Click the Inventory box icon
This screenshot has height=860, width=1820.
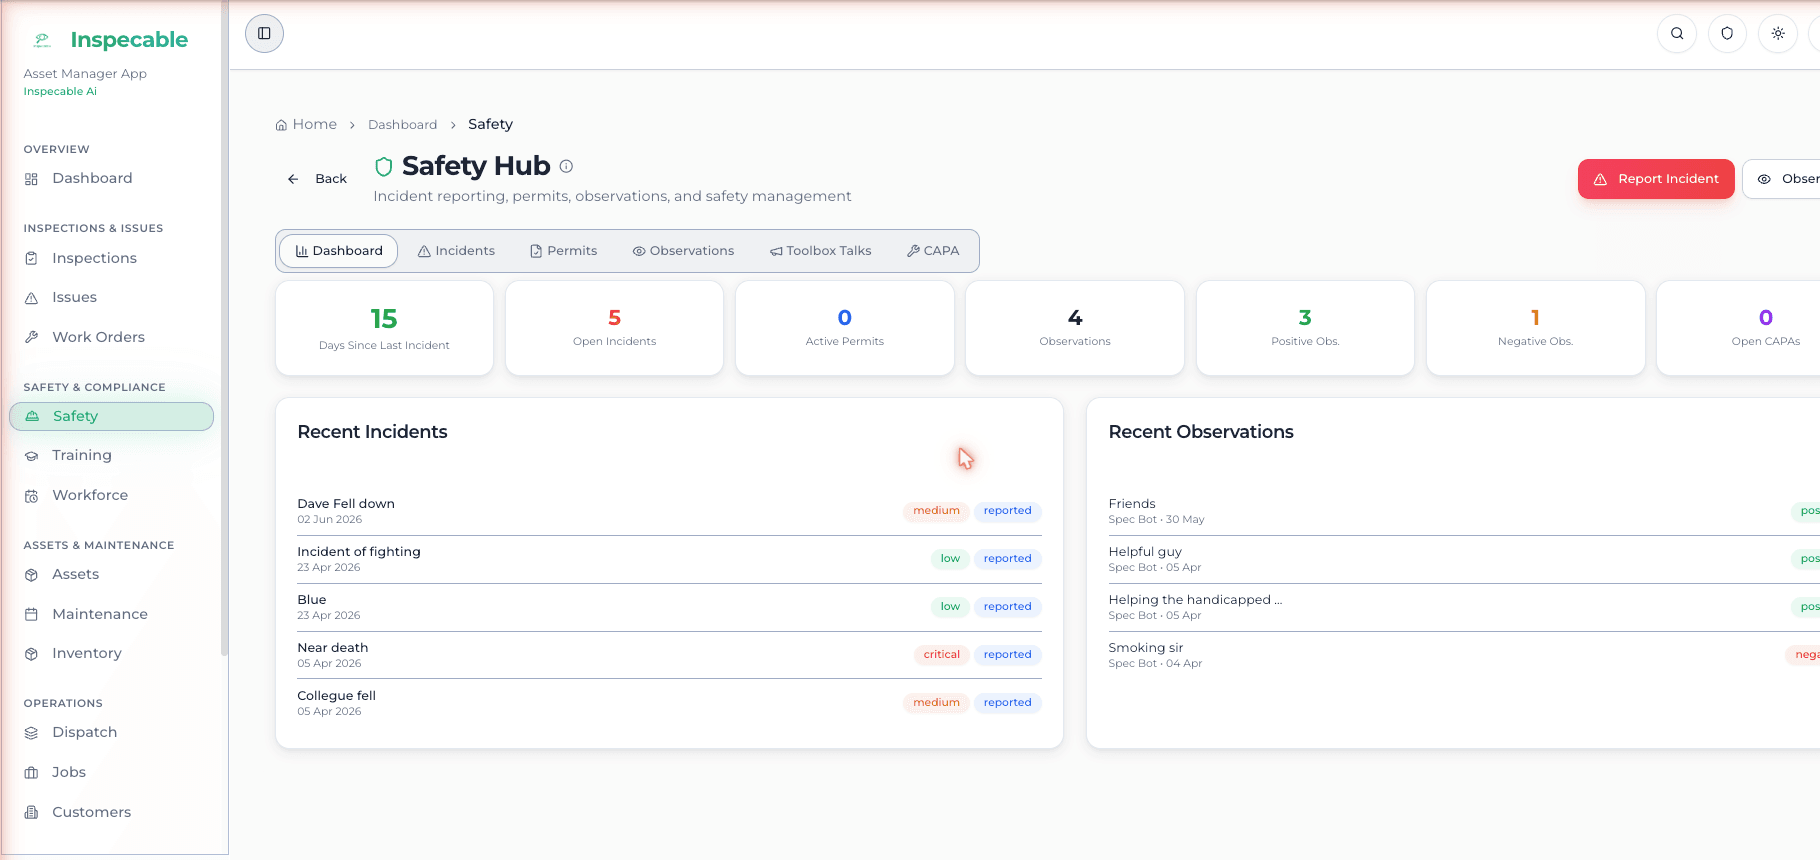pyautogui.click(x=31, y=654)
